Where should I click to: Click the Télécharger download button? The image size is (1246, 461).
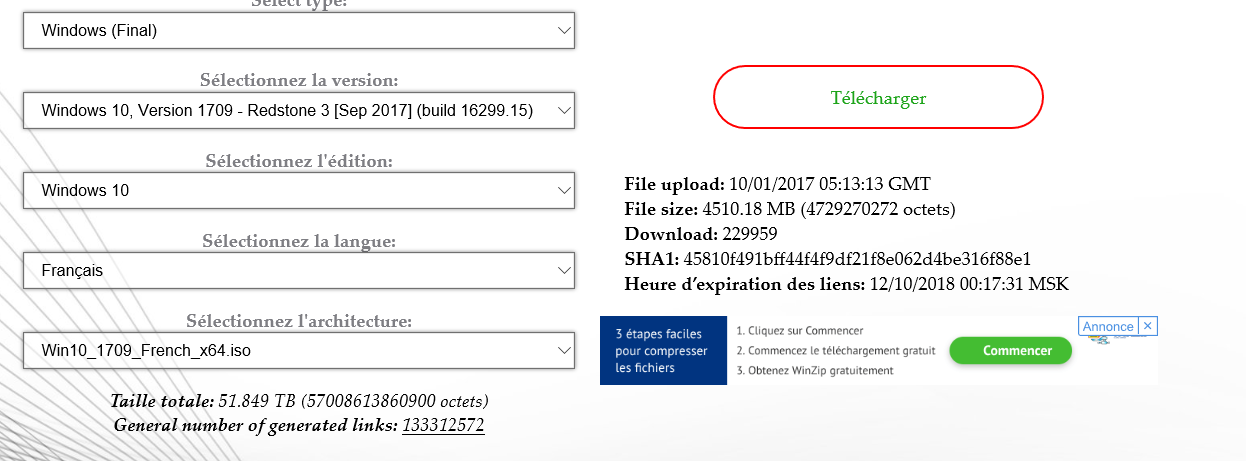coord(878,97)
